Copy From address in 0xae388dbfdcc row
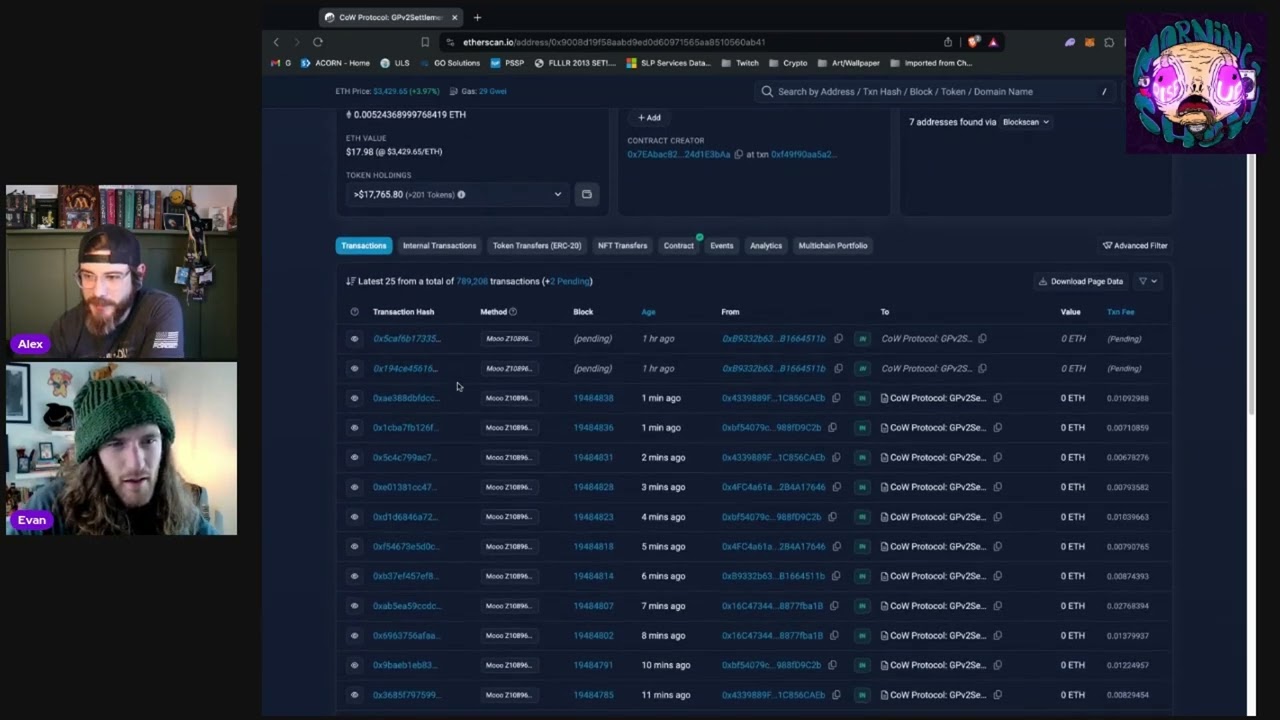Screen dimensions: 1280x720 (x=836, y=398)
